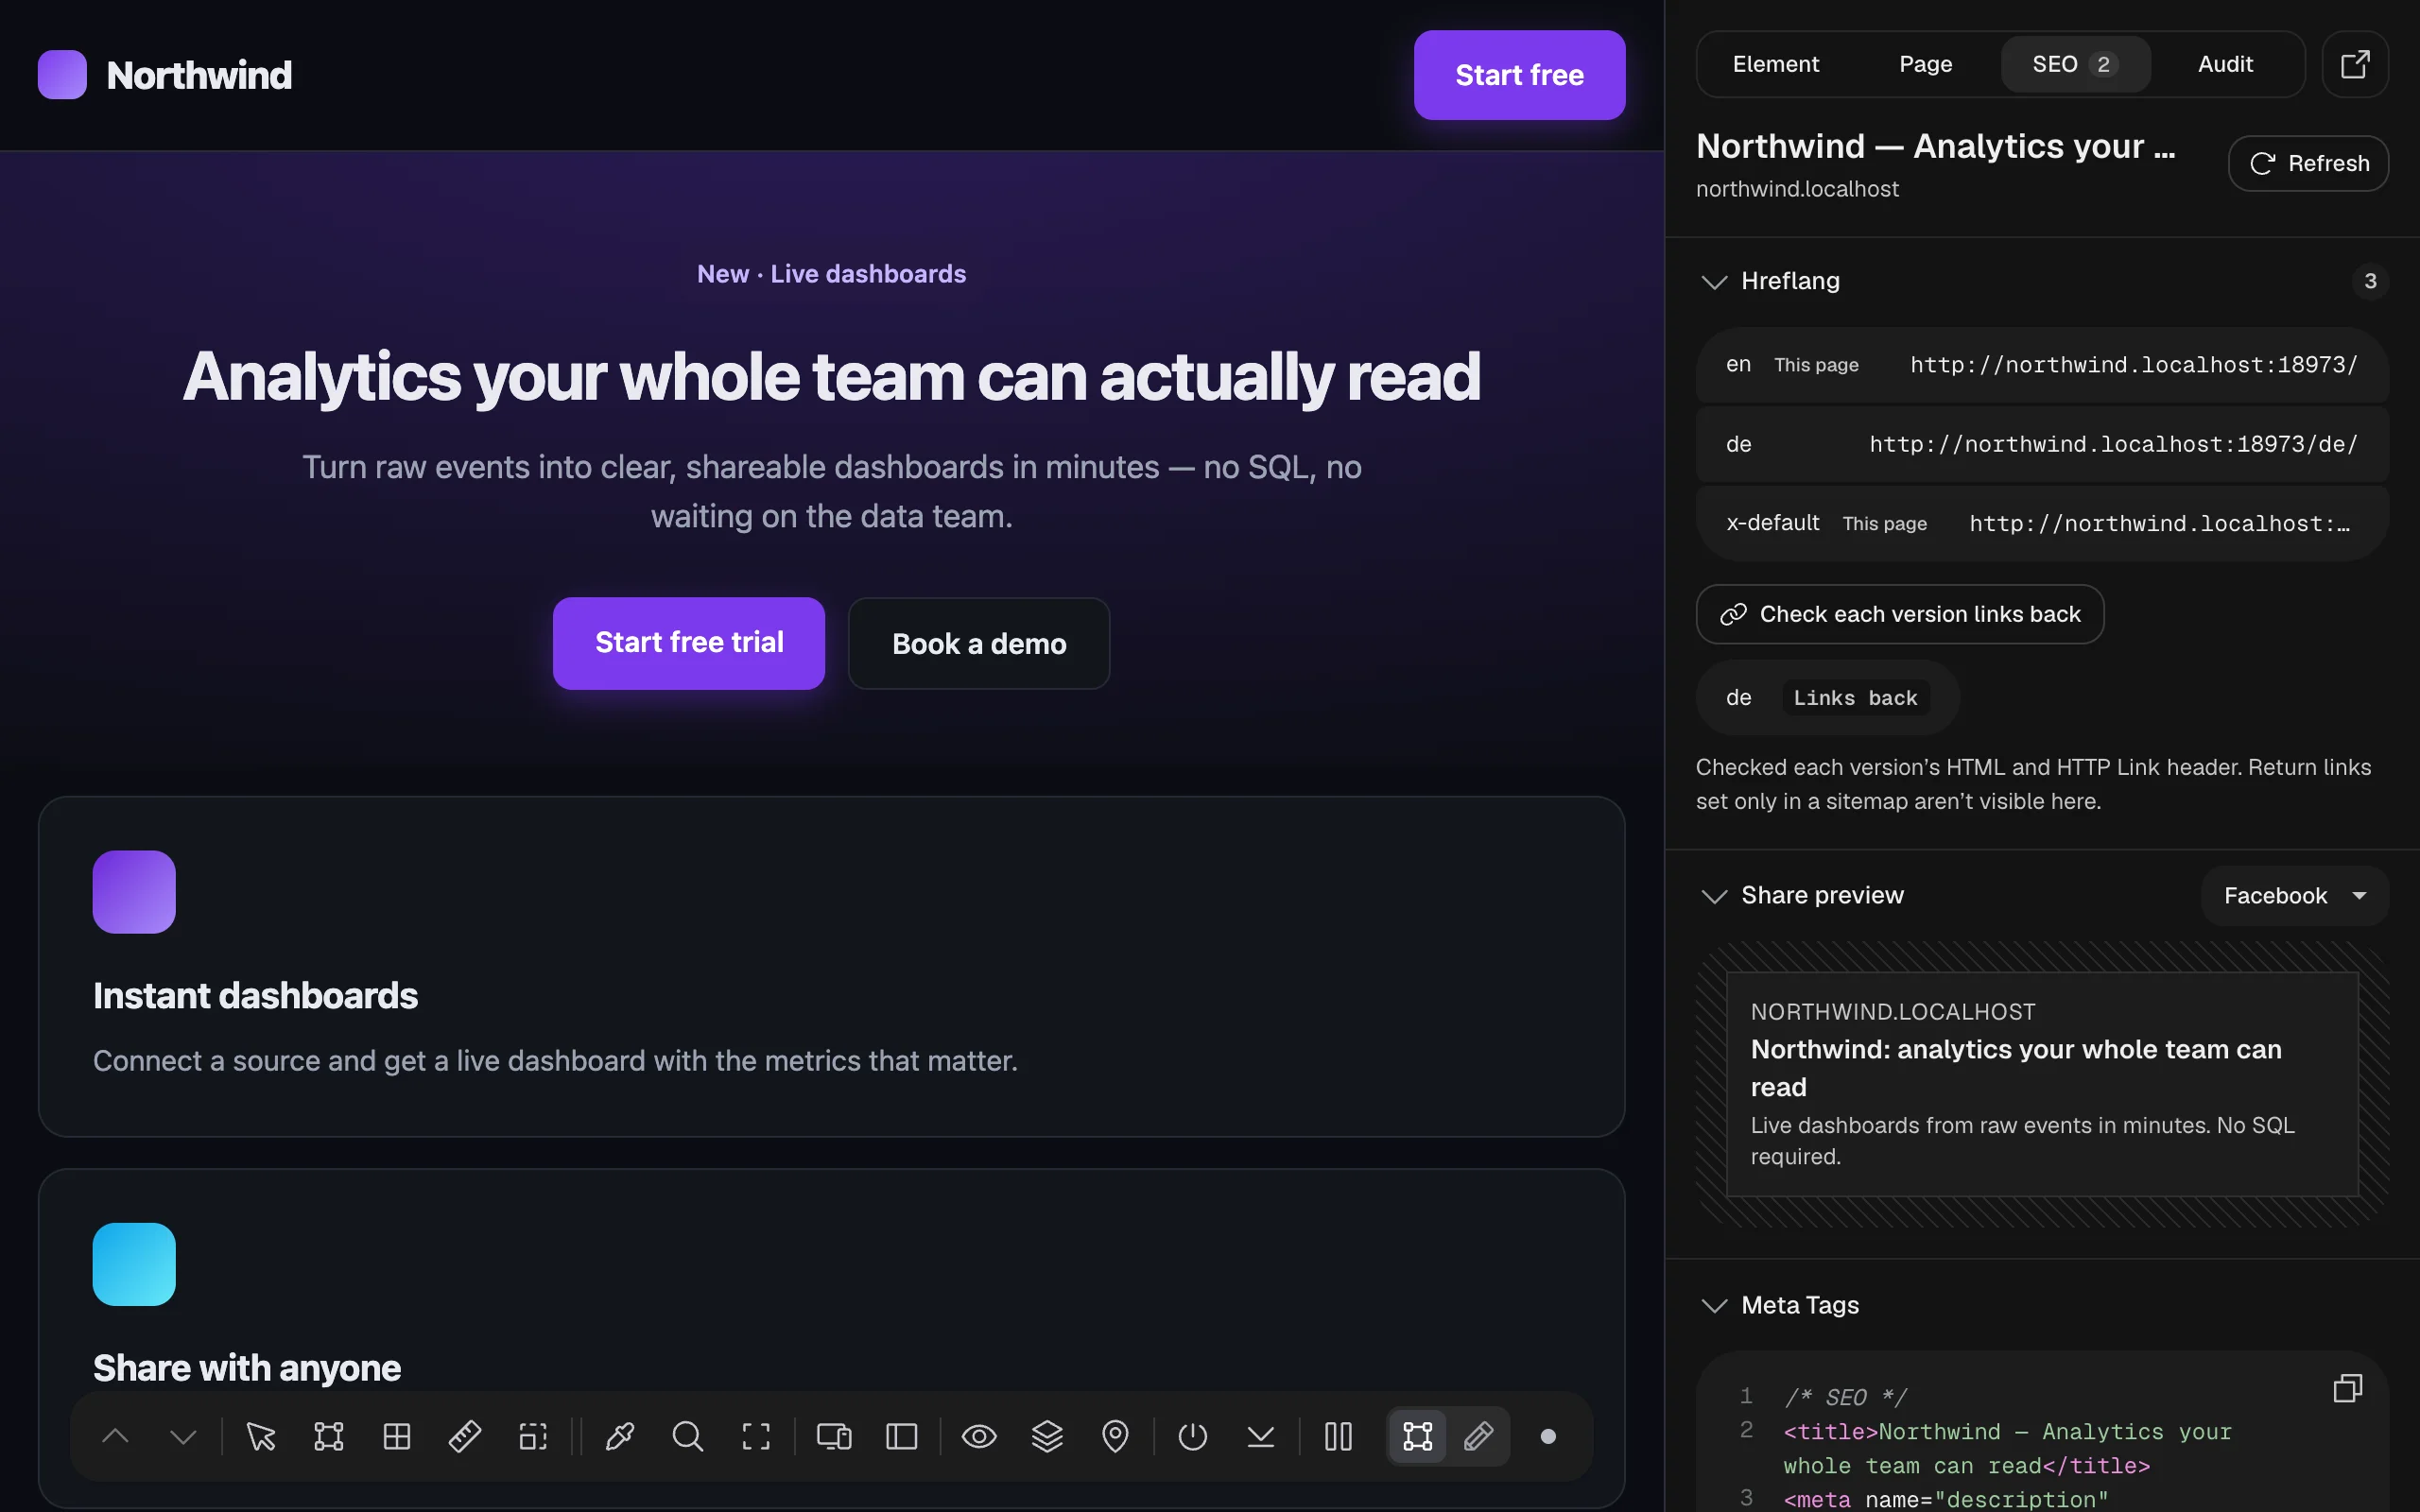
Task: Open responsive device preview icon
Action: 834,1437
